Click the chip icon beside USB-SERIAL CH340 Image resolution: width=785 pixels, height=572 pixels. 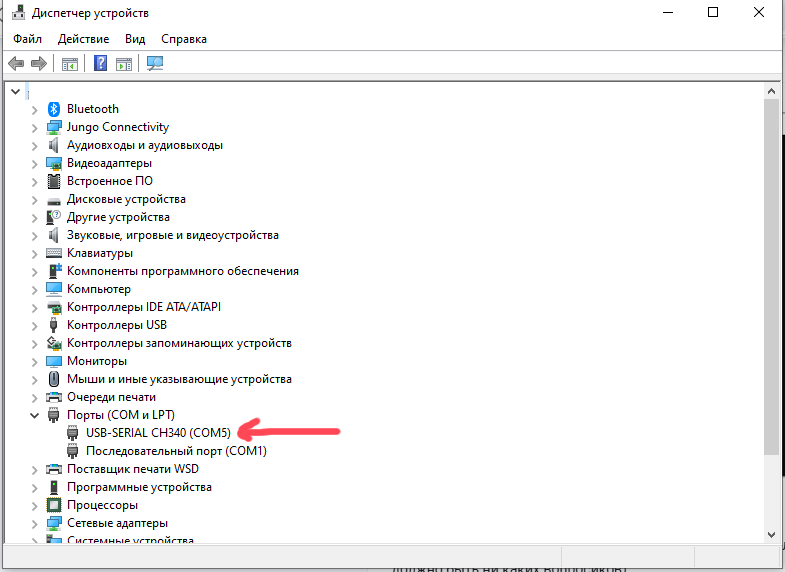pyautogui.click(x=73, y=433)
